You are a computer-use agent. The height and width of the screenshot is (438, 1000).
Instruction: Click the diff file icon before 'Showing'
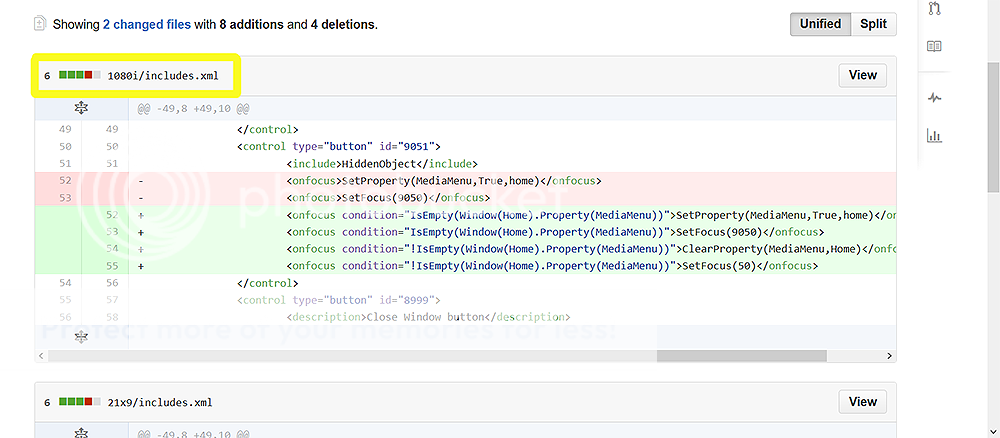(x=40, y=22)
